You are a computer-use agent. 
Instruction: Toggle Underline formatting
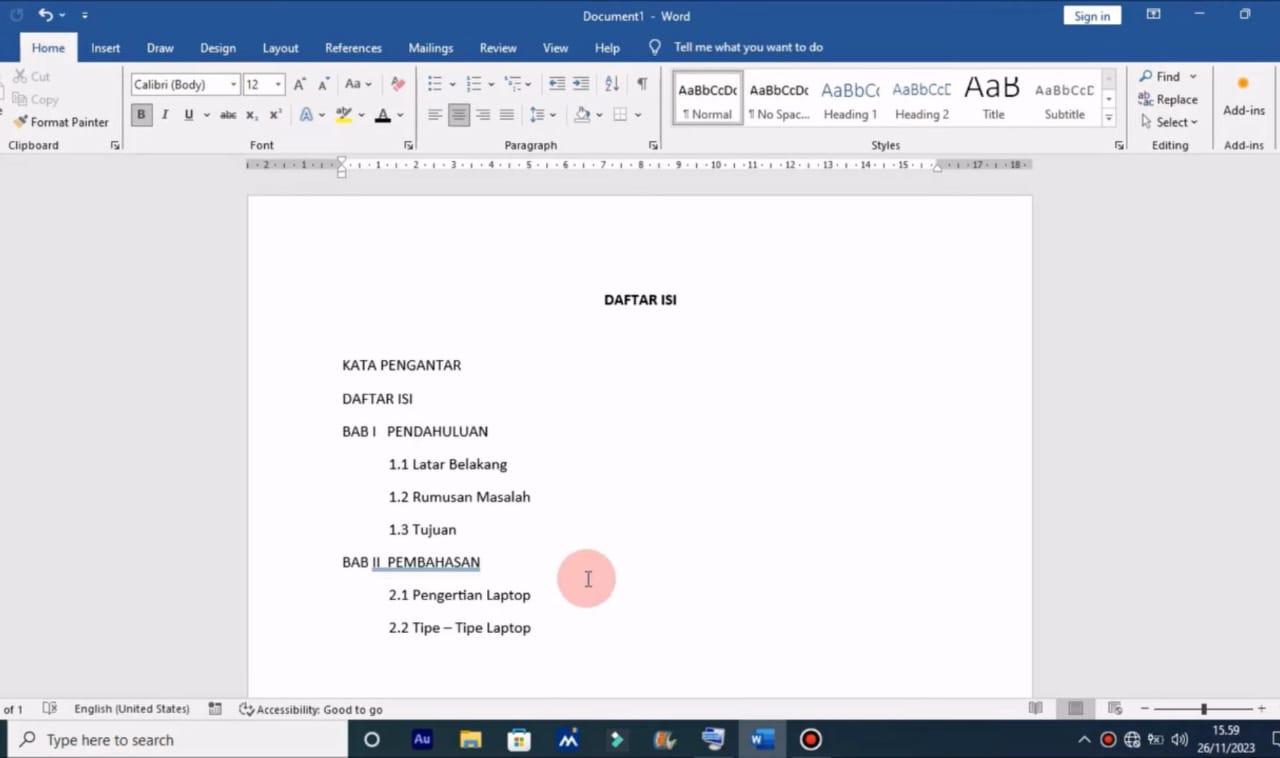tap(188, 115)
